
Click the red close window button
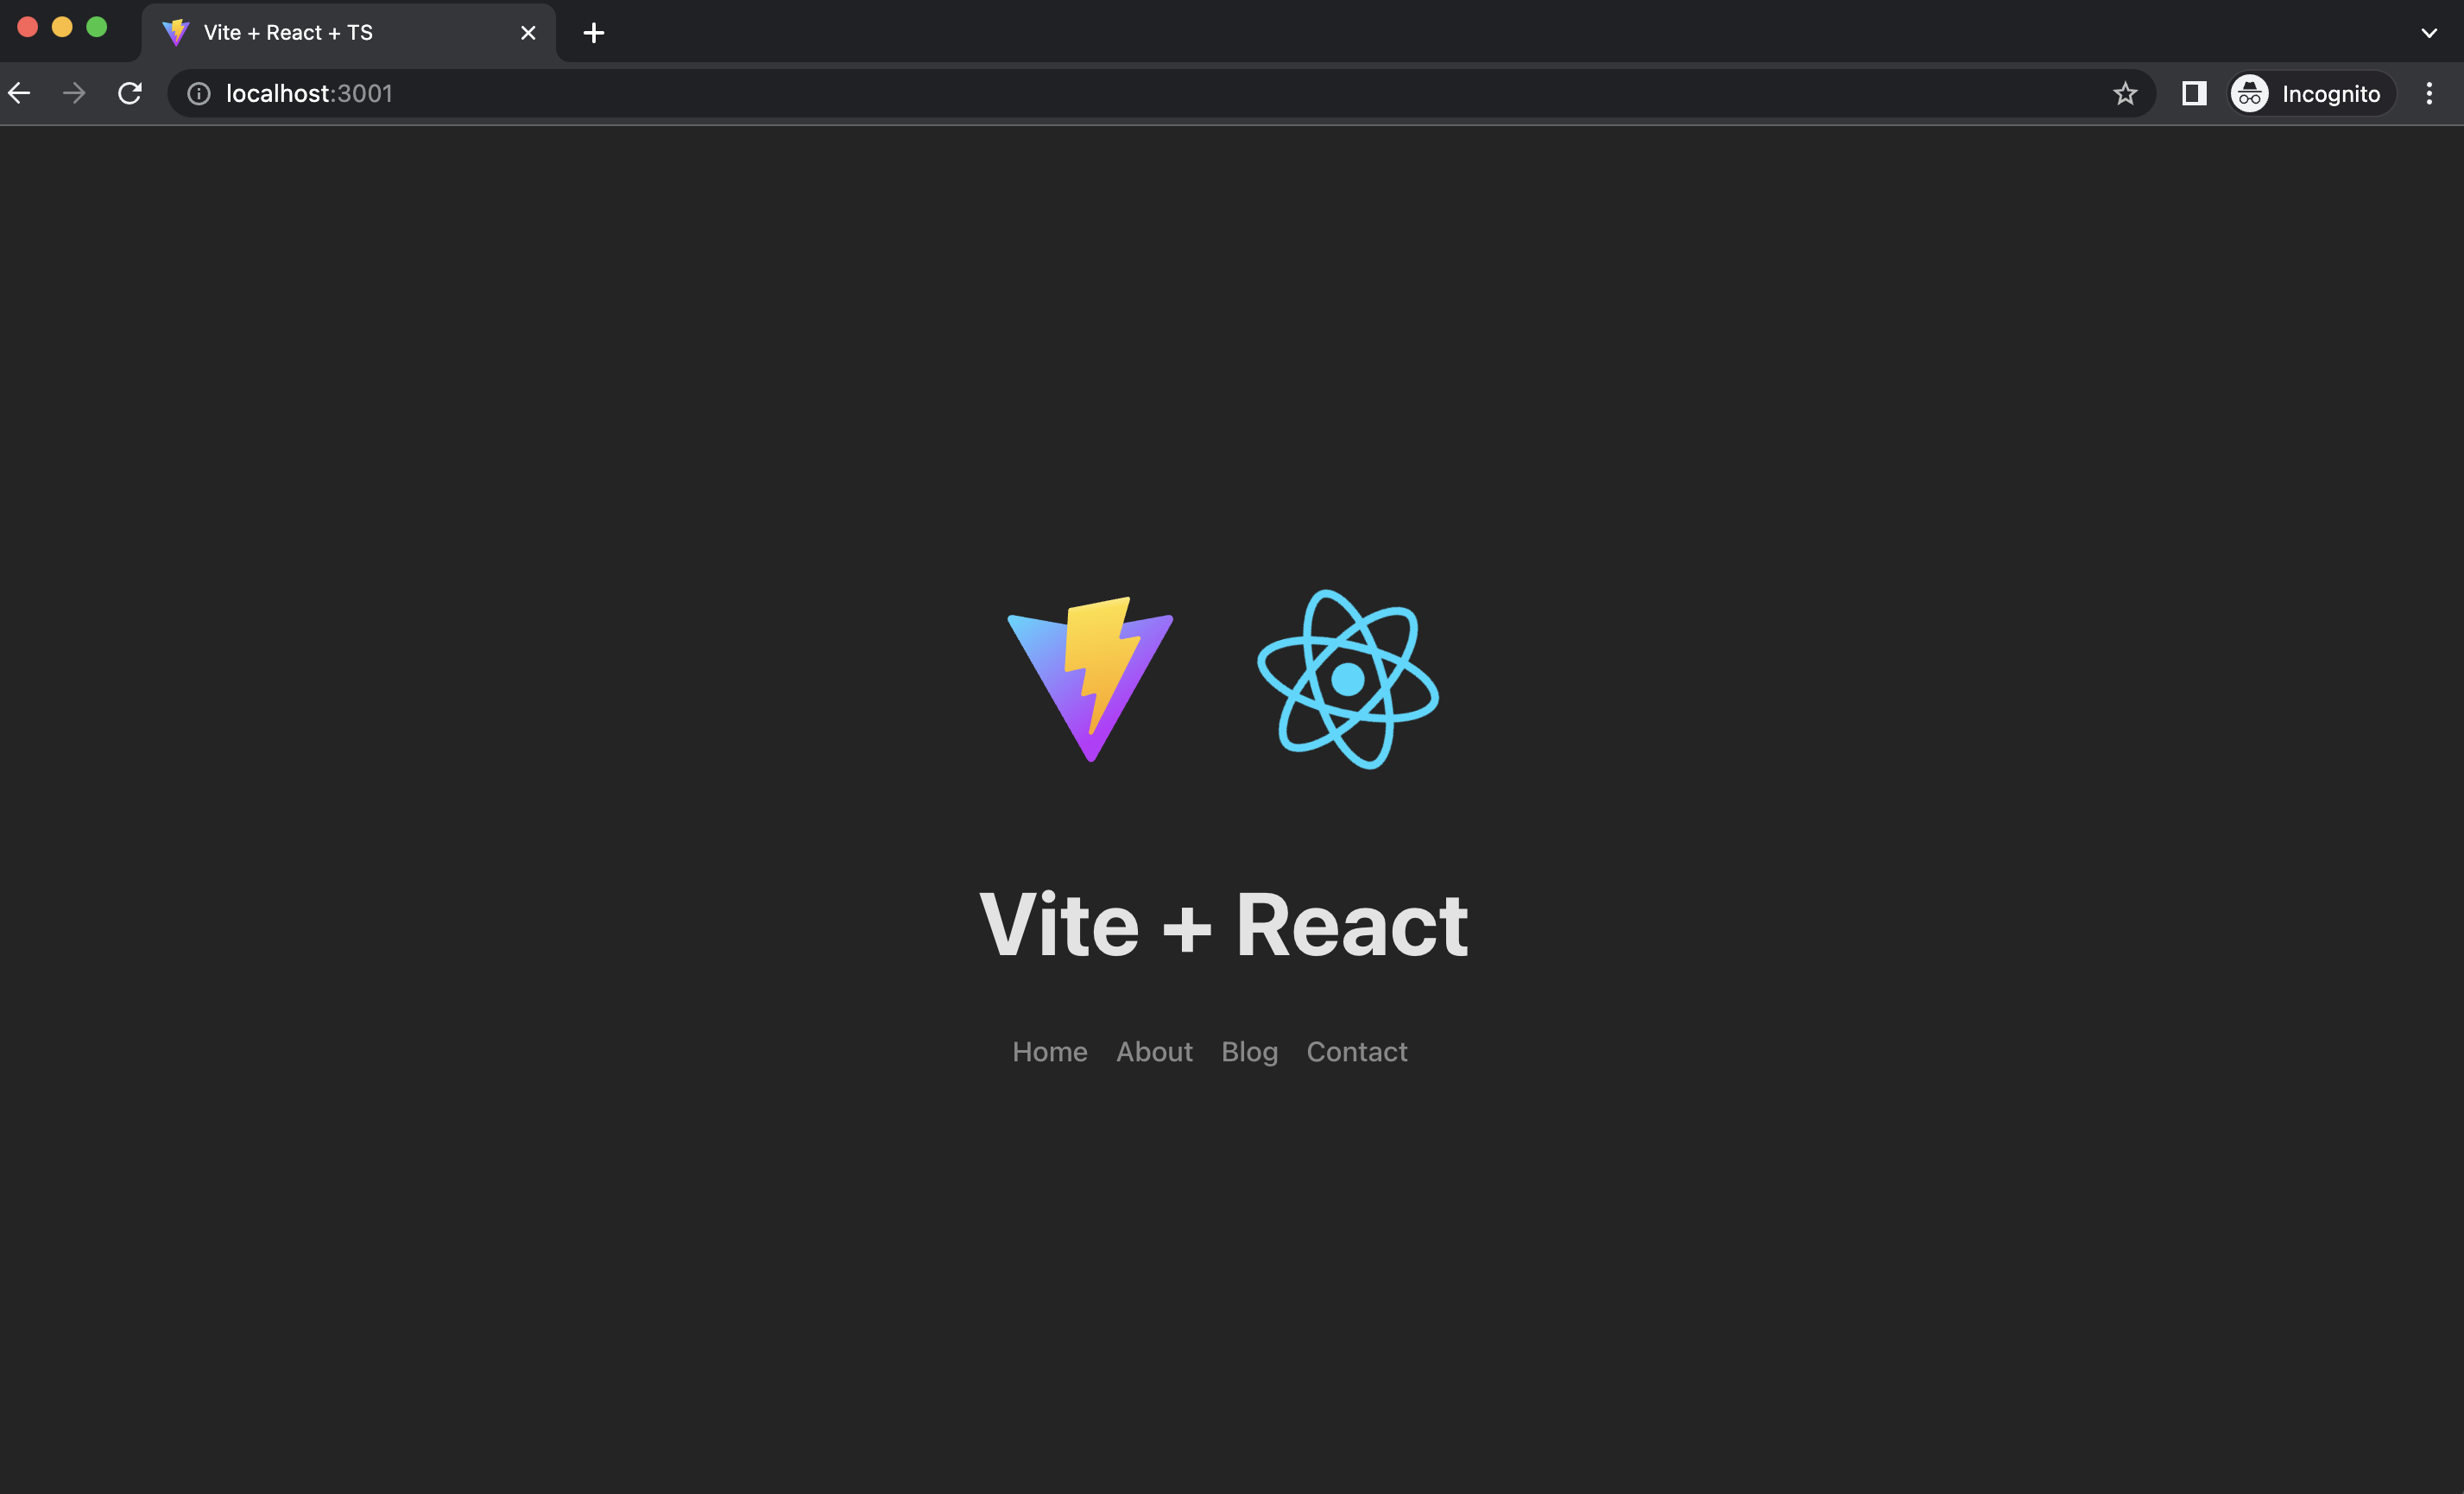(28, 27)
